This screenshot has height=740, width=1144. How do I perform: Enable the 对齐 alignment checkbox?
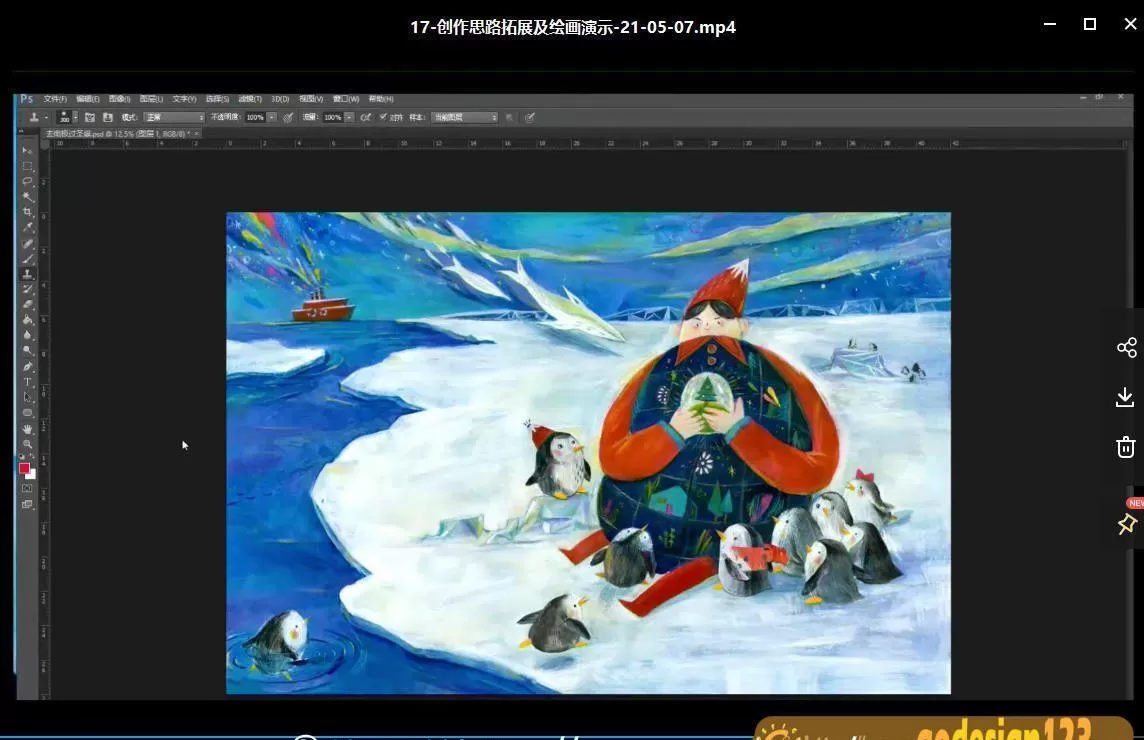pyautogui.click(x=384, y=117)
